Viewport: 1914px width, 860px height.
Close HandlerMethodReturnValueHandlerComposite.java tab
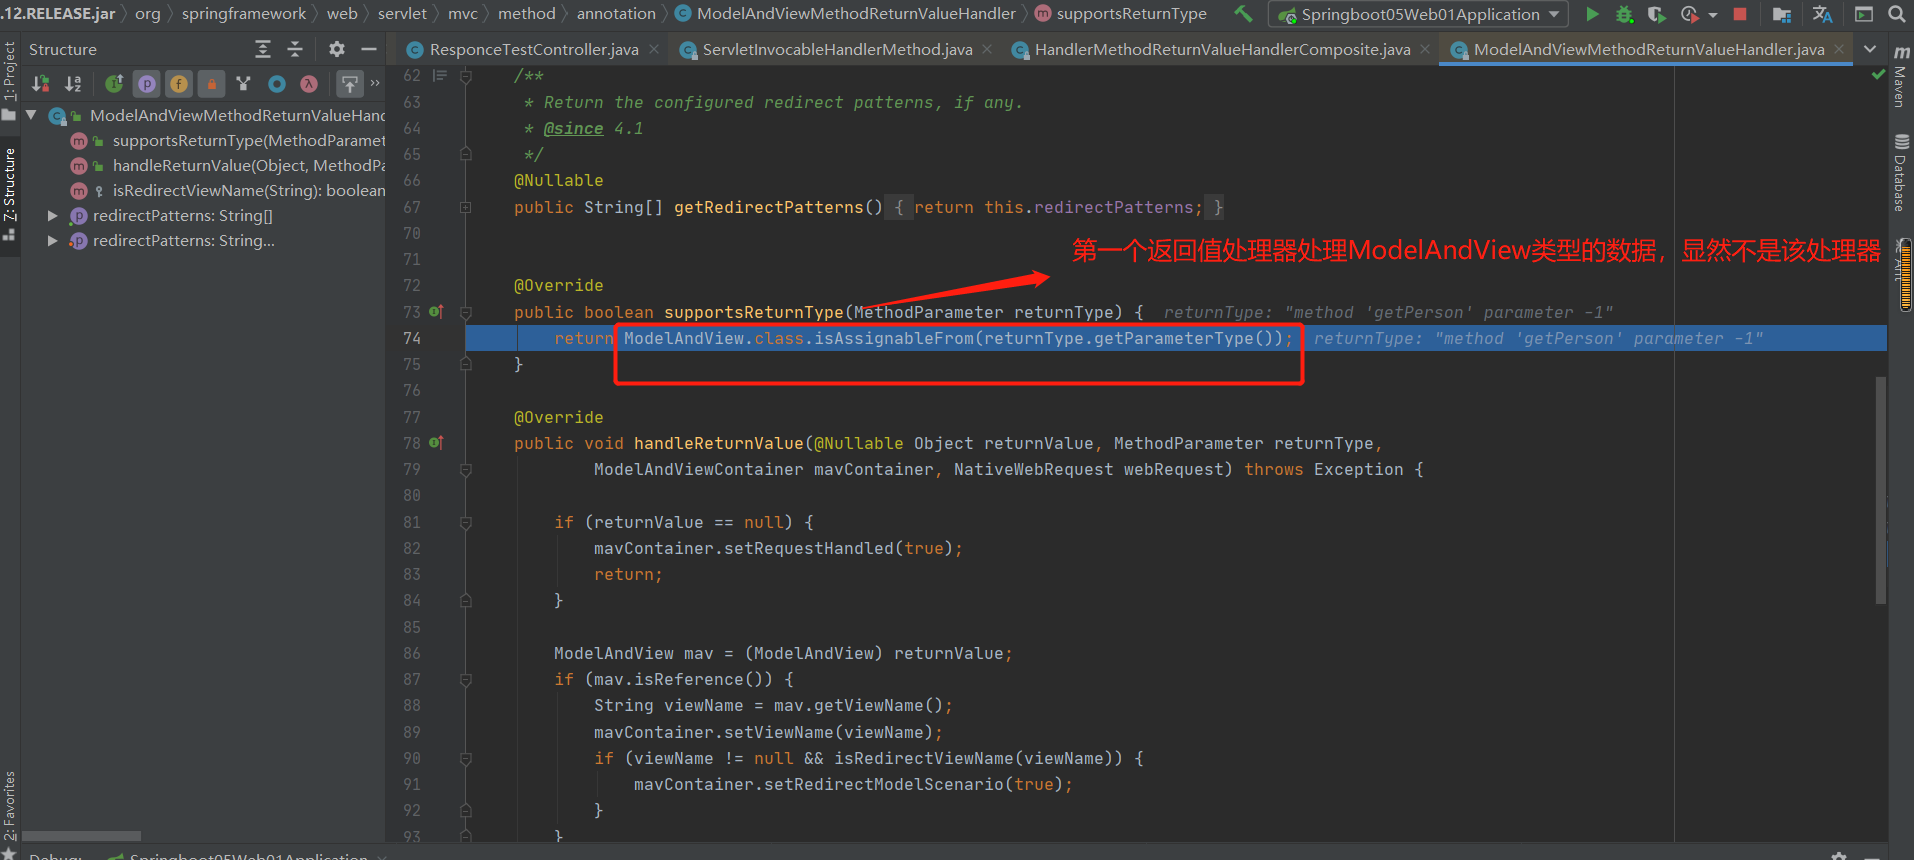1425,49
